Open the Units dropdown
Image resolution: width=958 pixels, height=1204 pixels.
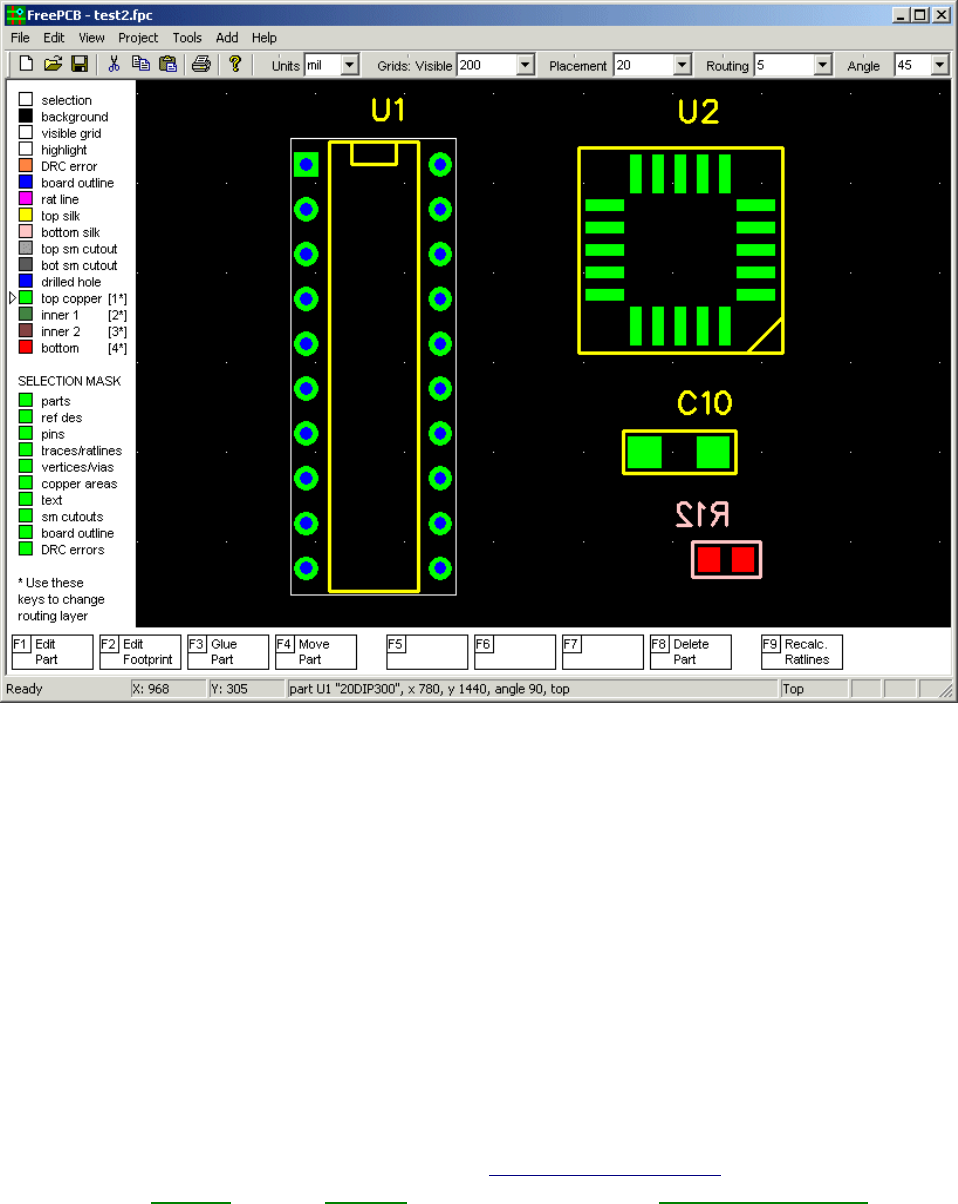coord(350,65)
